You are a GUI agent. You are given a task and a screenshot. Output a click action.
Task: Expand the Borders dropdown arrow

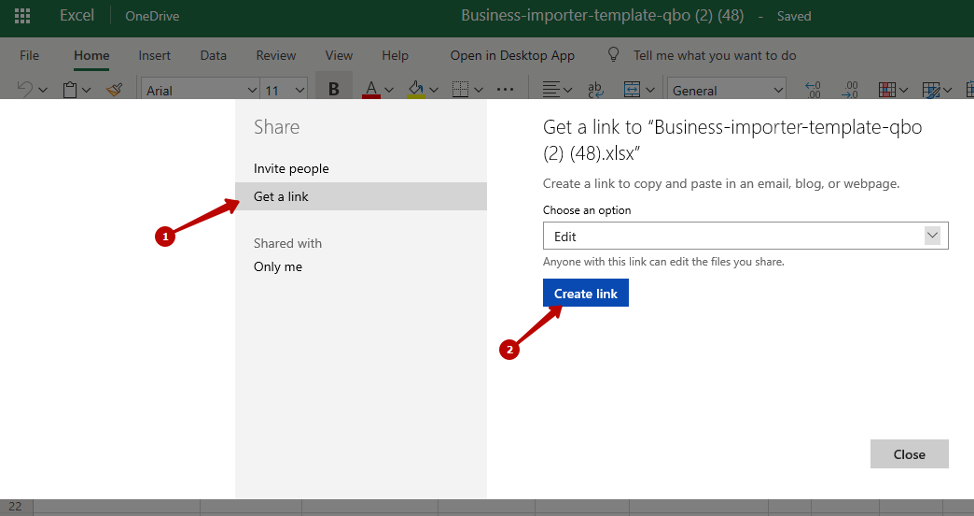478,90
